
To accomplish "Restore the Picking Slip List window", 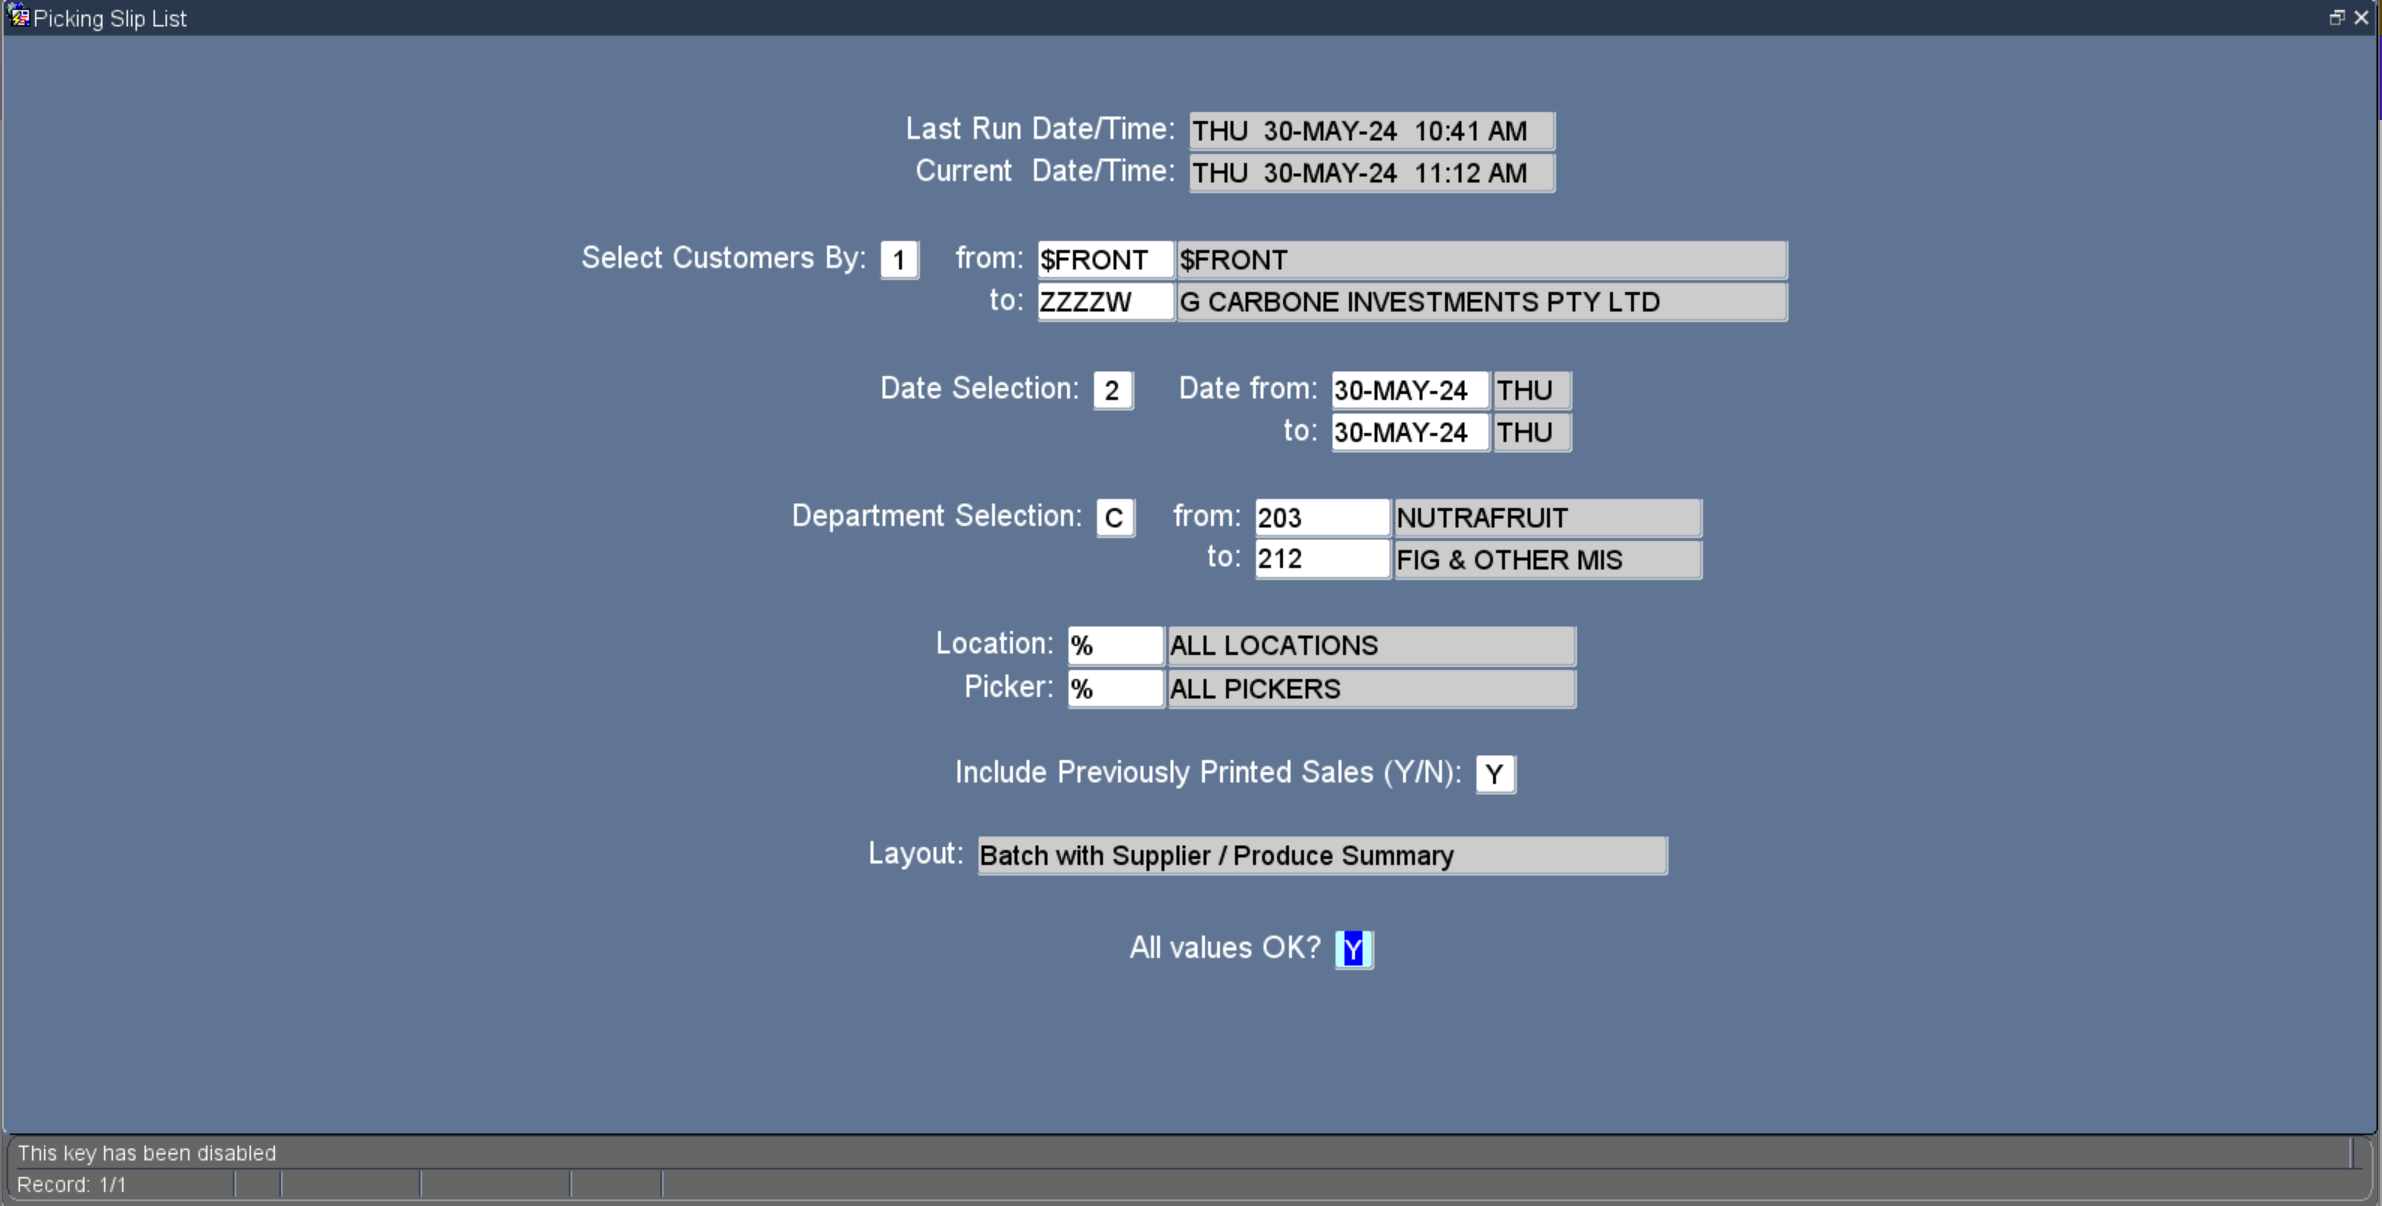I will [x=2336, y=17].
